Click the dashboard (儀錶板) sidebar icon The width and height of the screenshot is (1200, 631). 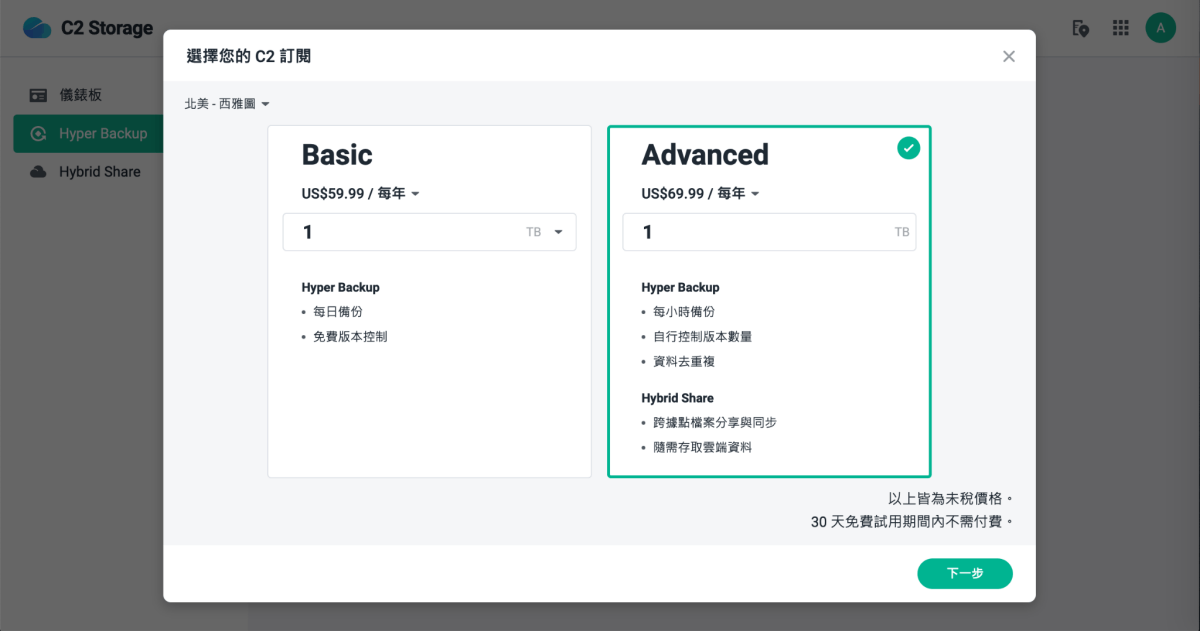point(38,95)
